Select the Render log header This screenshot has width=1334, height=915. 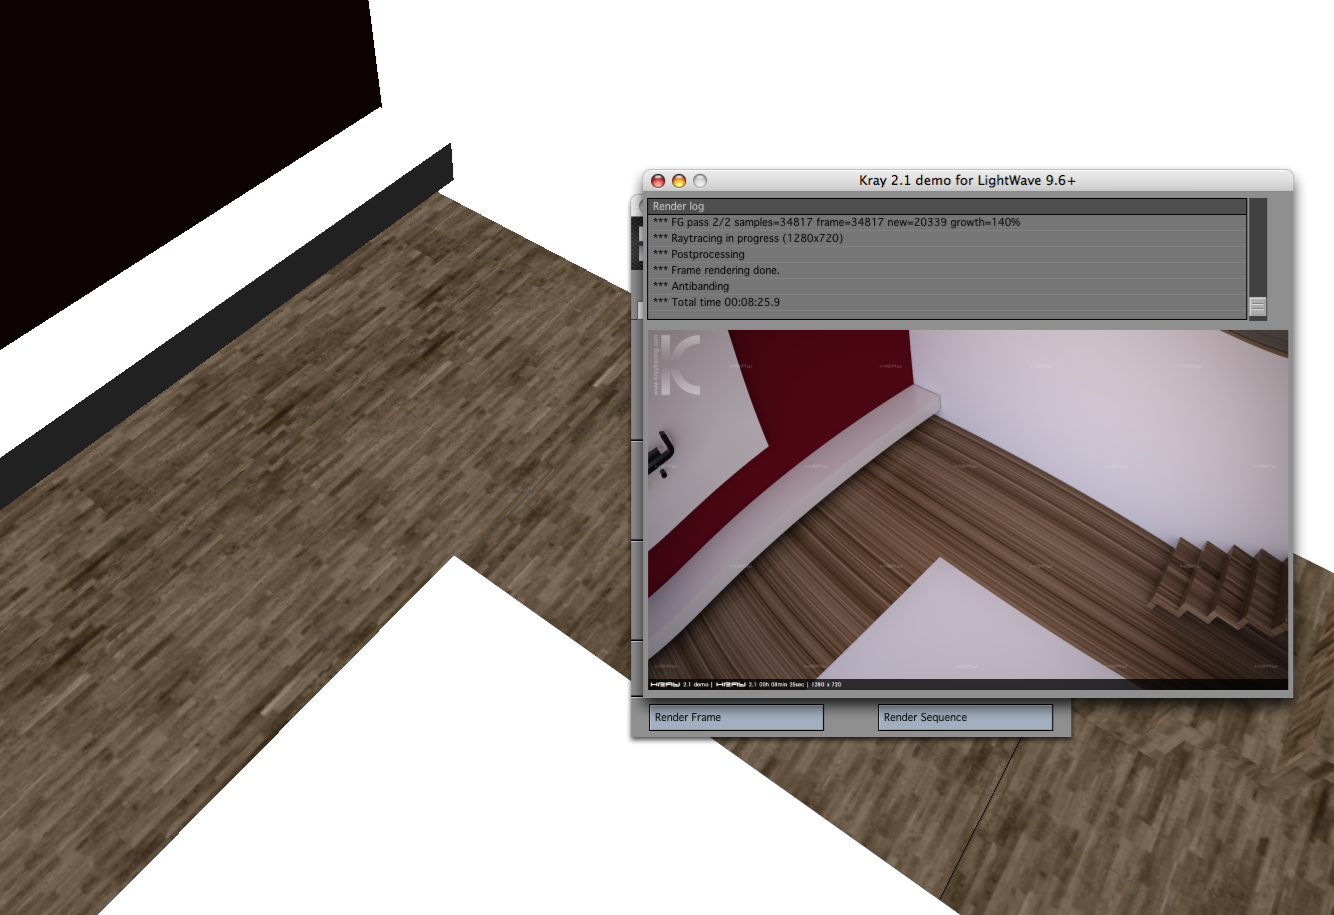pyautogui.click(x=946, y=206)
